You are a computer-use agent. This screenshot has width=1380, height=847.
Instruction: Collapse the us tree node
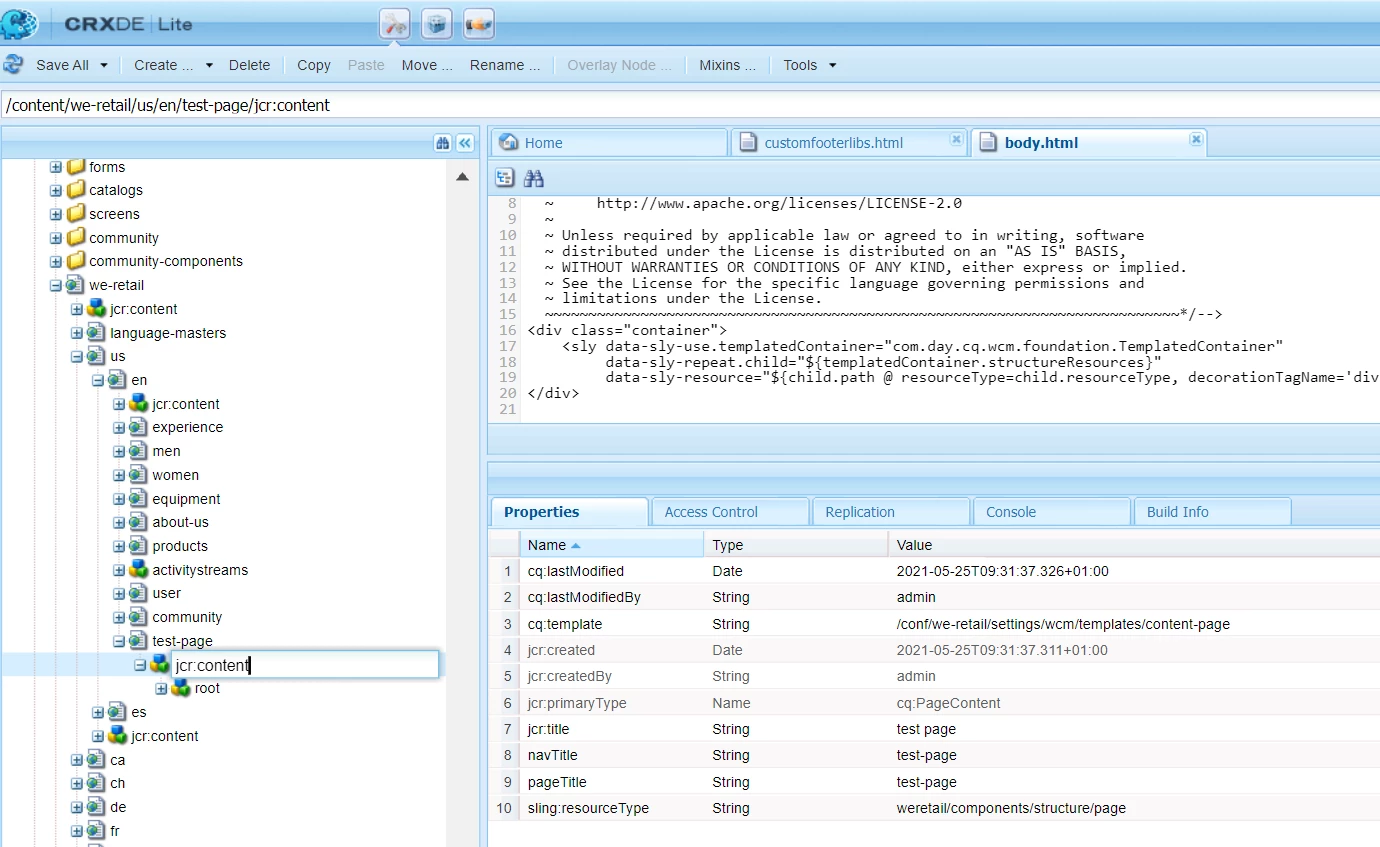click(x=77, y=356)
